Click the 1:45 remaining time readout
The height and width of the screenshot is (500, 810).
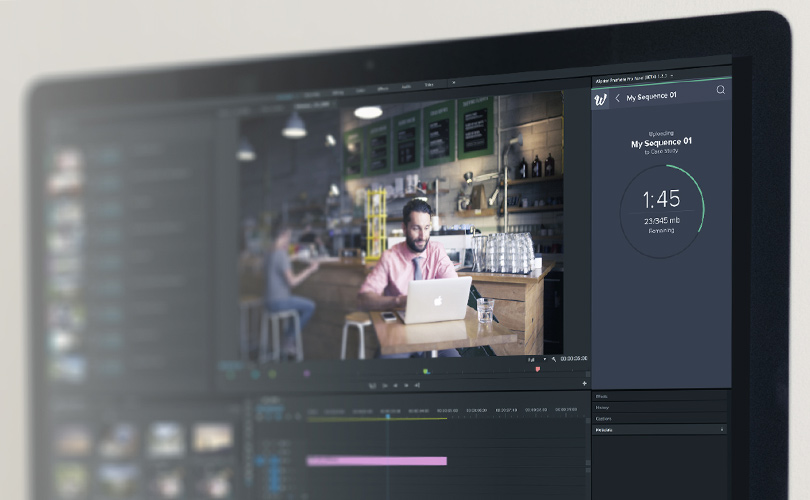661,199
